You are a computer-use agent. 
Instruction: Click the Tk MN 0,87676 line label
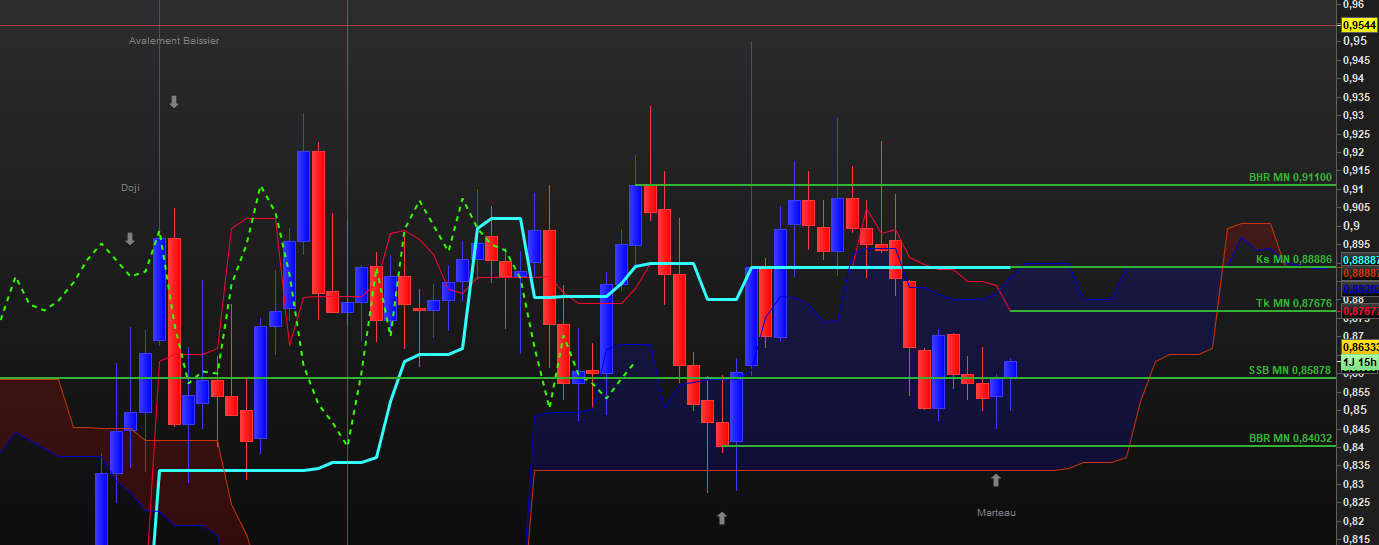coord(1293,303)
